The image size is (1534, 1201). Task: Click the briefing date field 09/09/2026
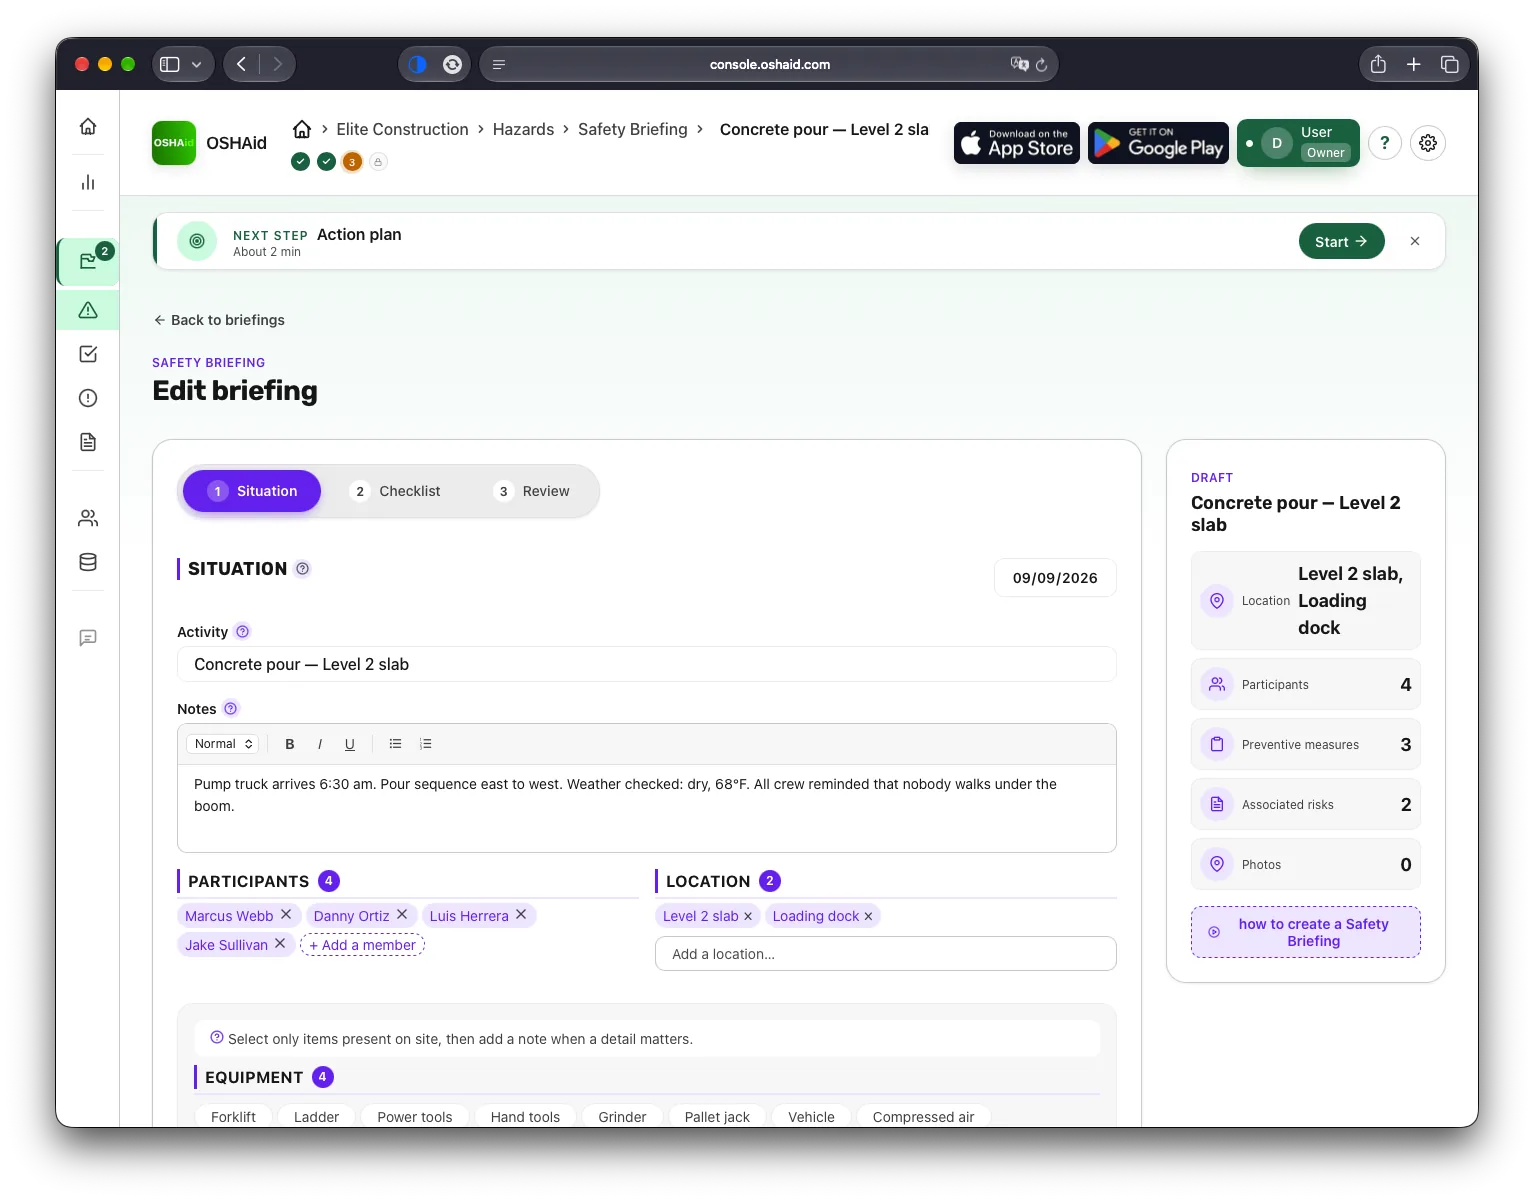1055,578
